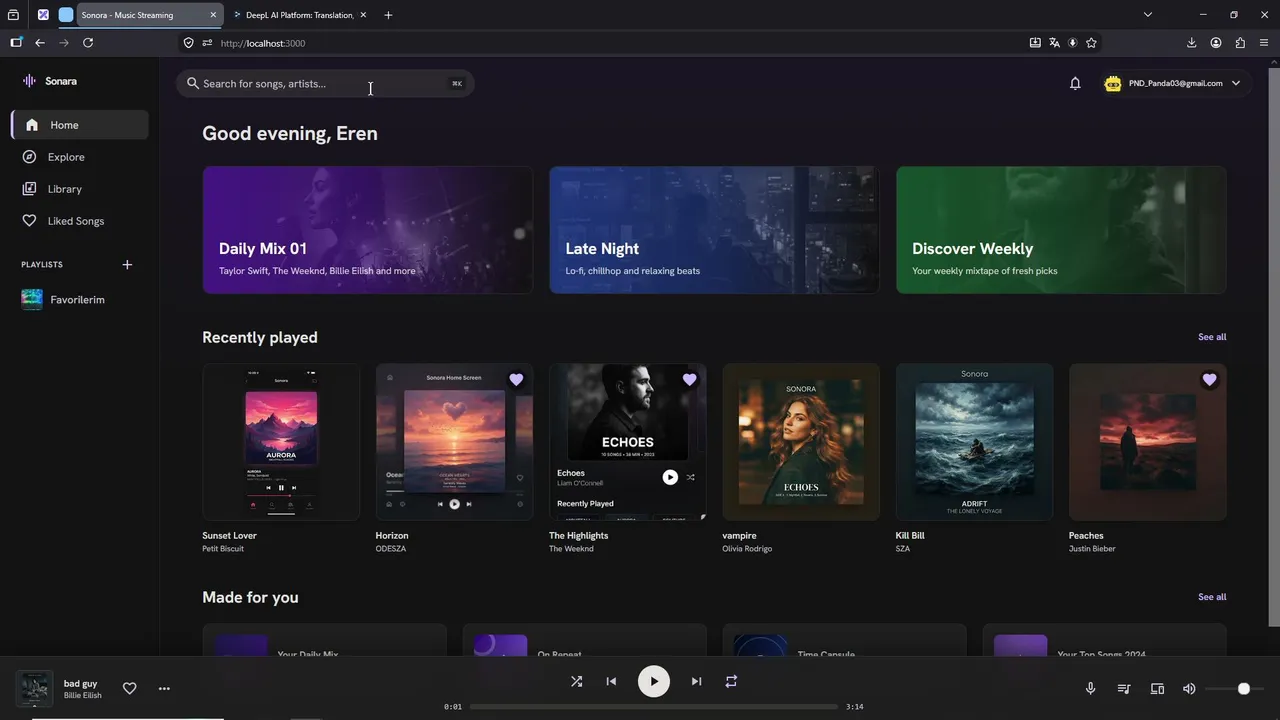The image size is (1280, 720).
Task: Toggle heart on Peaches cover
Action: 1209,380
